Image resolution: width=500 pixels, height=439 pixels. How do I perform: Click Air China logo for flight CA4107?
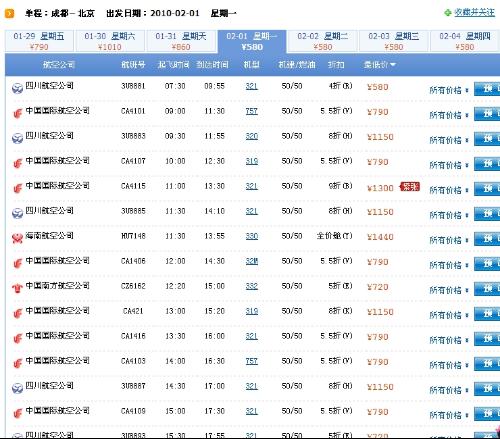[17, 163]
